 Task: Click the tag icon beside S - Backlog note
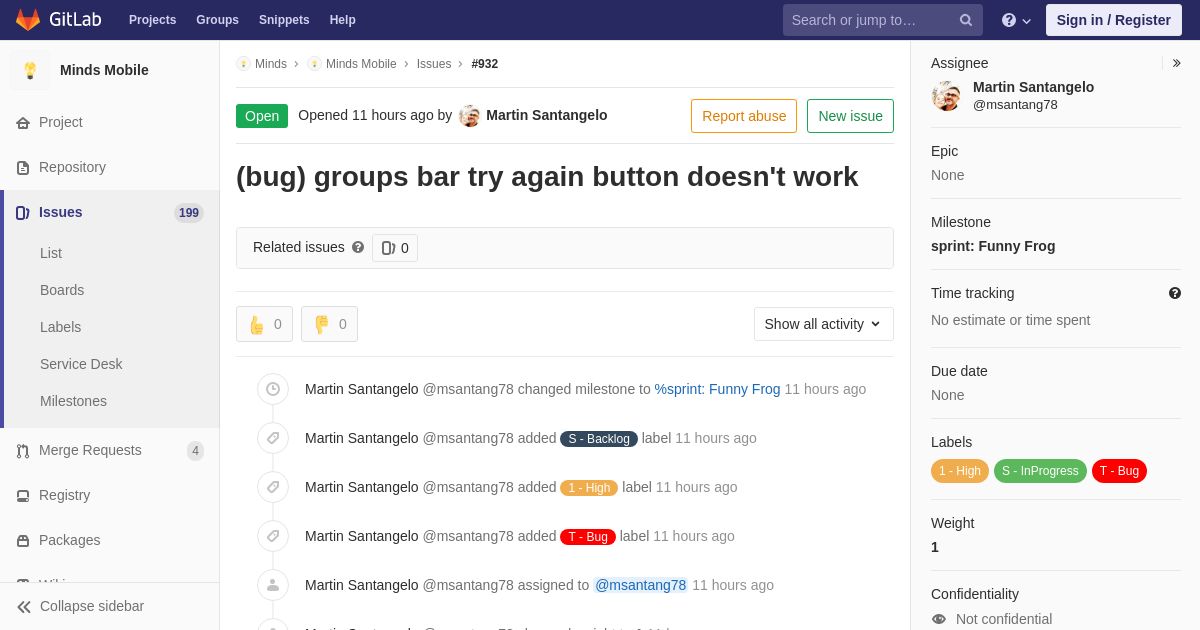click(273, 438)
